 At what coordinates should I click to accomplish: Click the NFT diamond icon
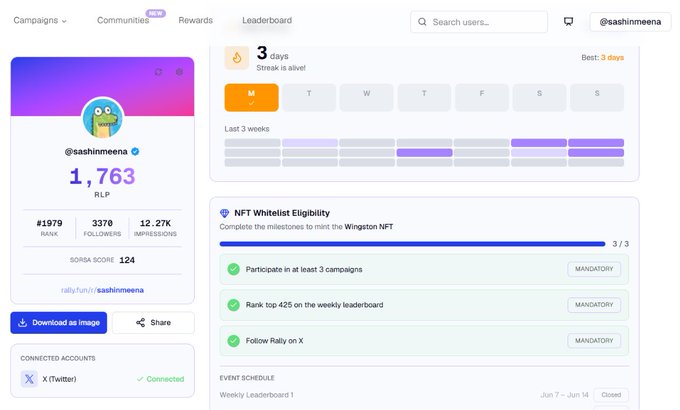coord(224,213)
